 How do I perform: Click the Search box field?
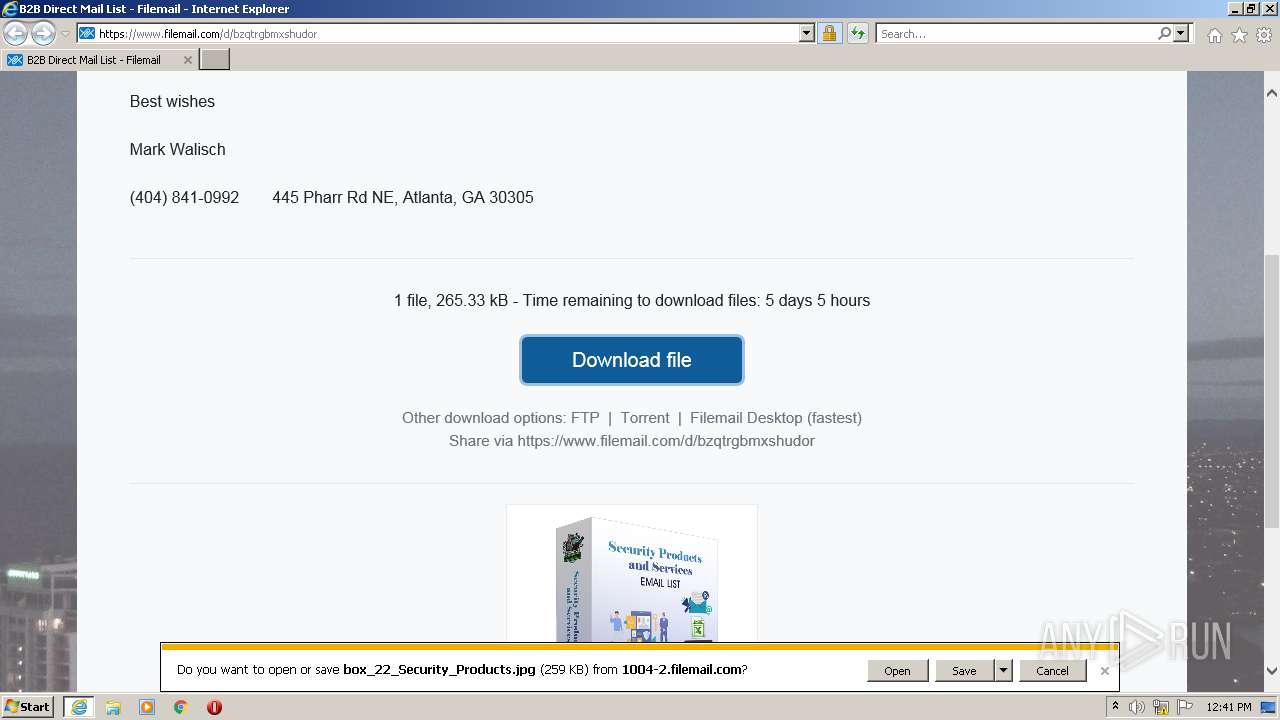[1016, 33]
